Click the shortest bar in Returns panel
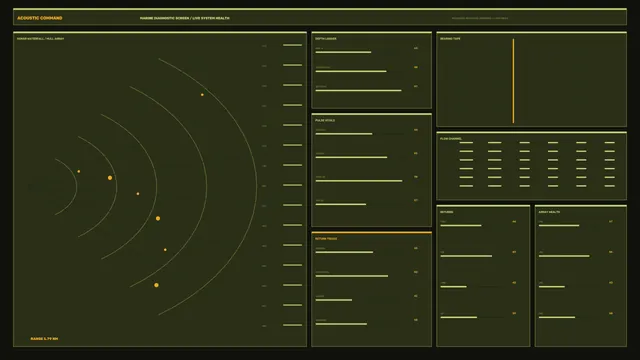 tap(453, 287)
